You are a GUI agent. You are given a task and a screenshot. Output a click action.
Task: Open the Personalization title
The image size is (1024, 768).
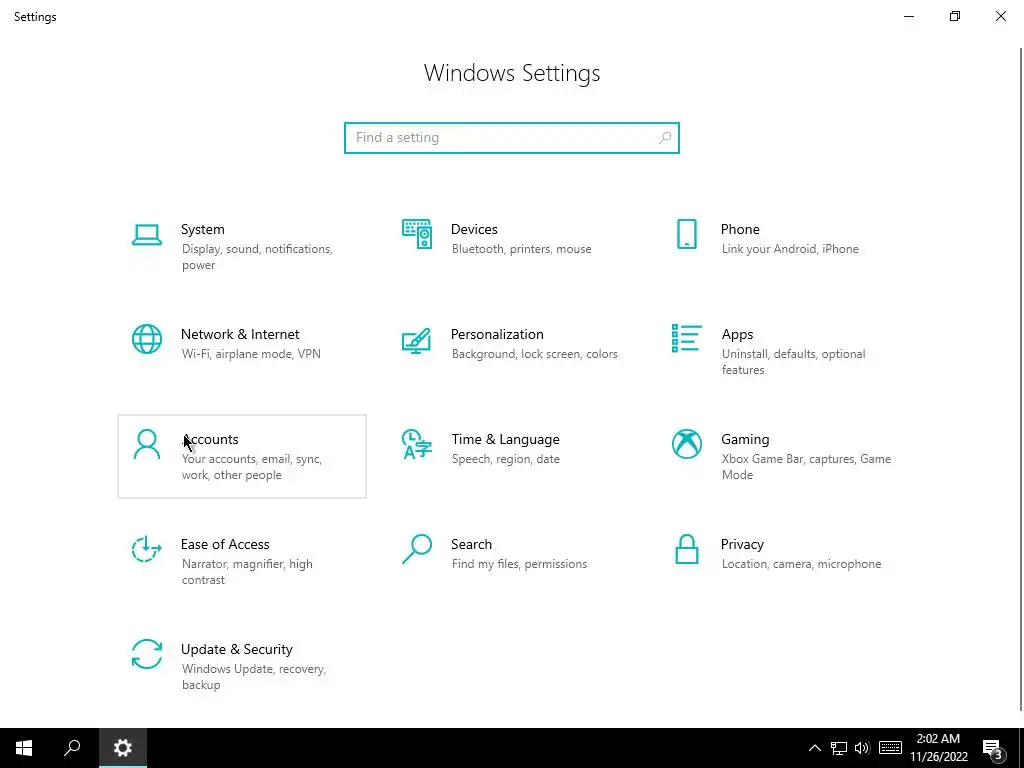(497, 334)
